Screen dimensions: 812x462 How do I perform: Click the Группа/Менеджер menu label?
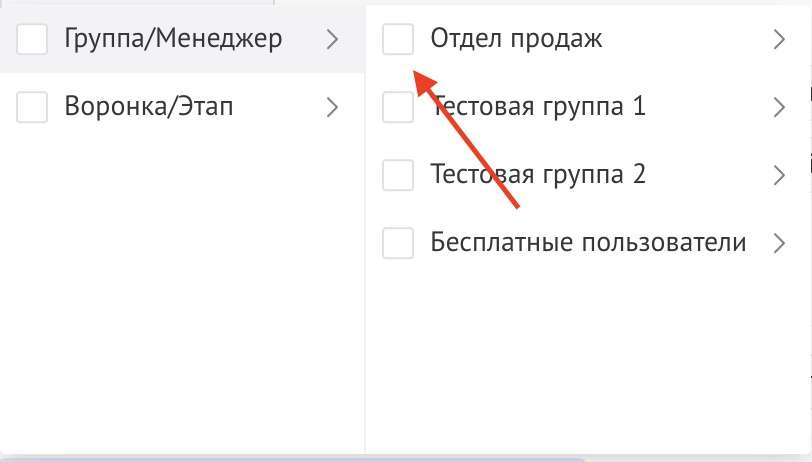[173, 39]
